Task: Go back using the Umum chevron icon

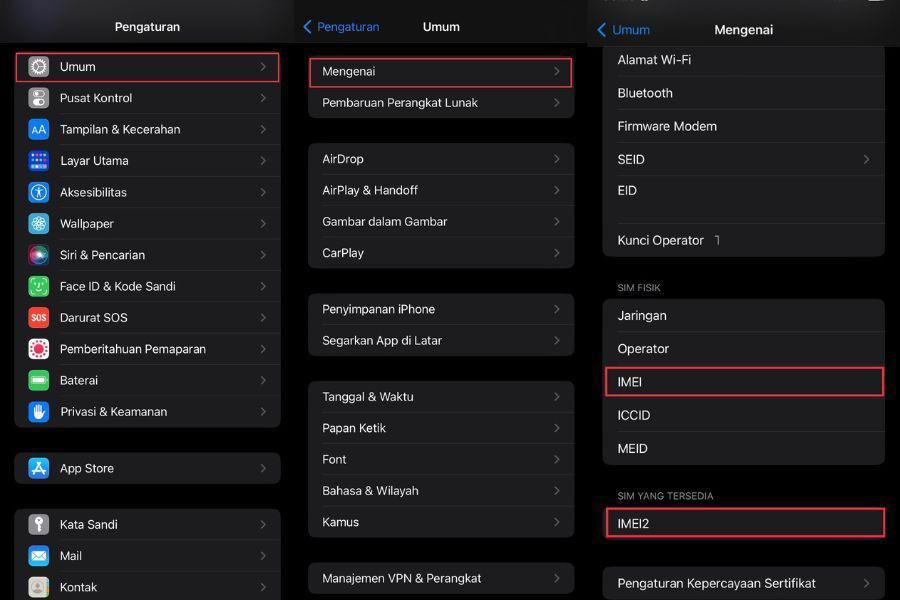Action: 602,30
